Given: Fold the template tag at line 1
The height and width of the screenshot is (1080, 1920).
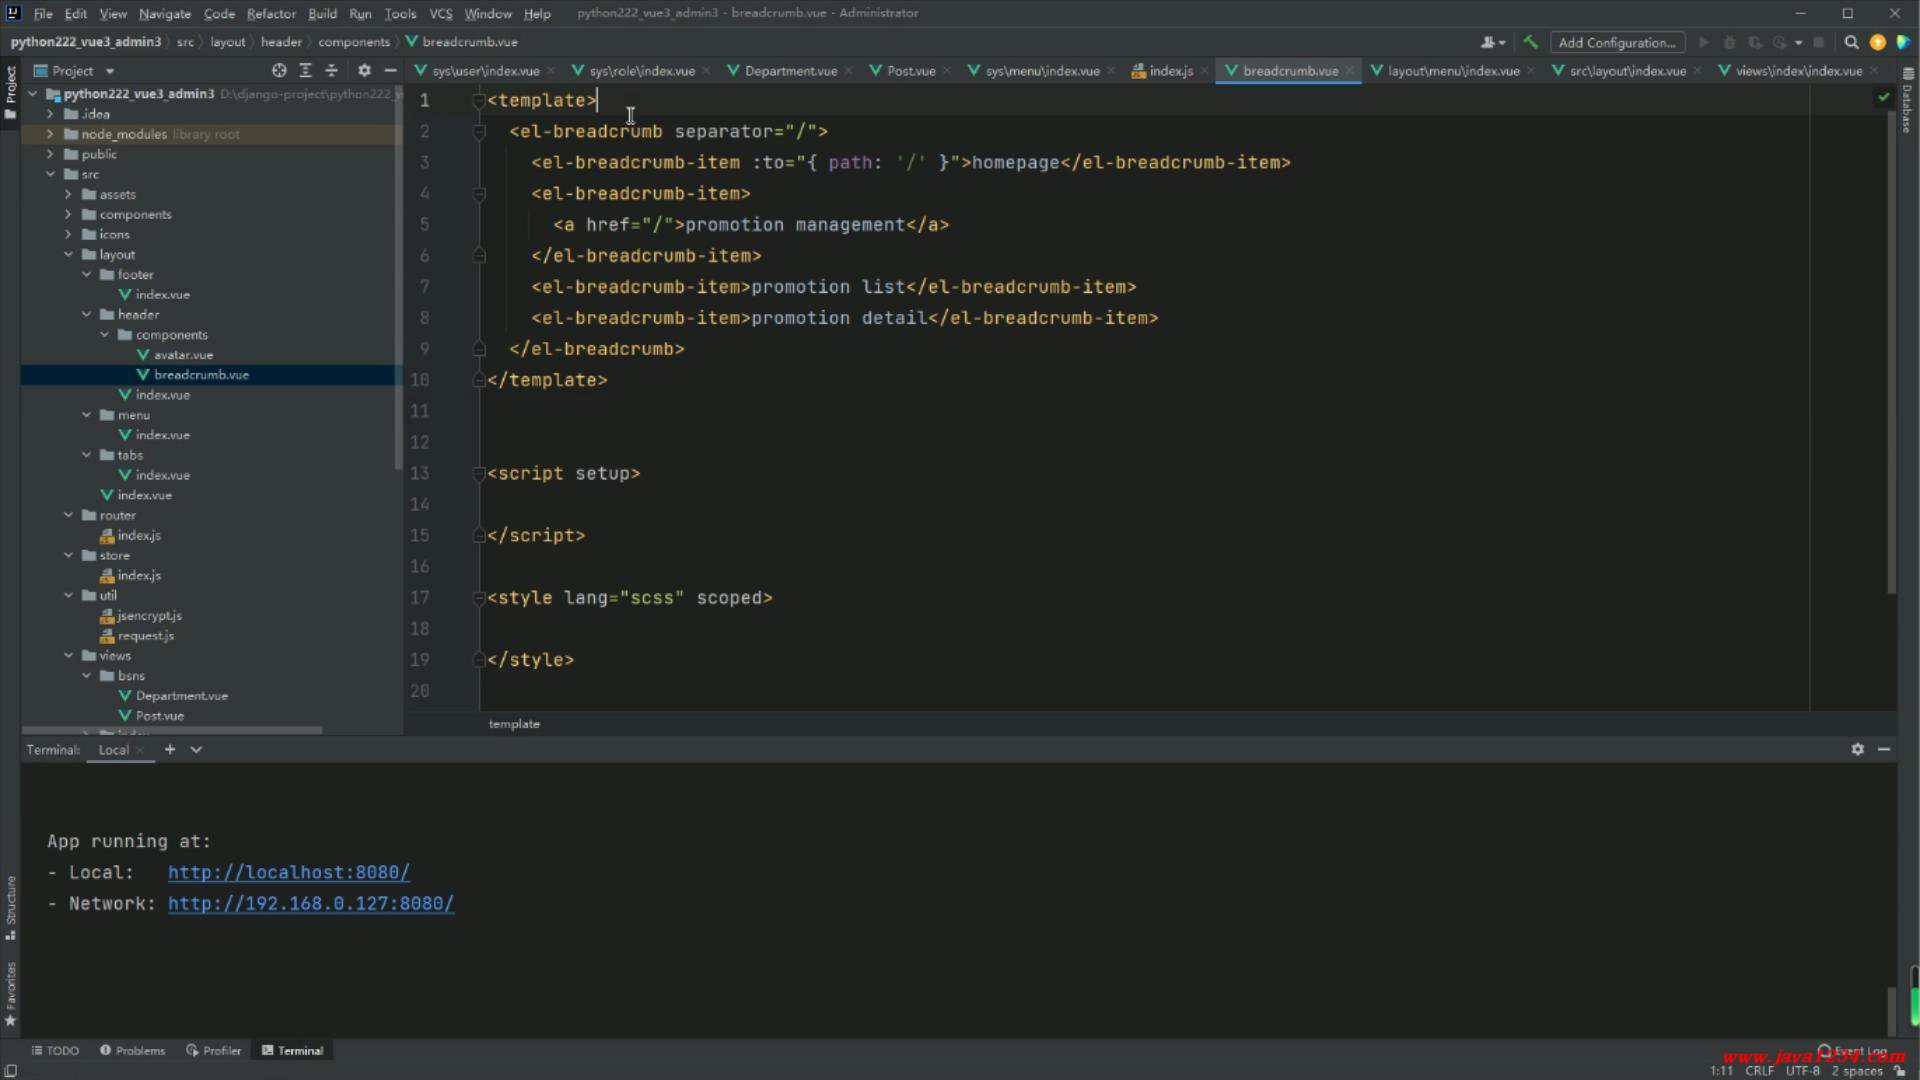Looking at the screenshot, I should pos(479,100).
